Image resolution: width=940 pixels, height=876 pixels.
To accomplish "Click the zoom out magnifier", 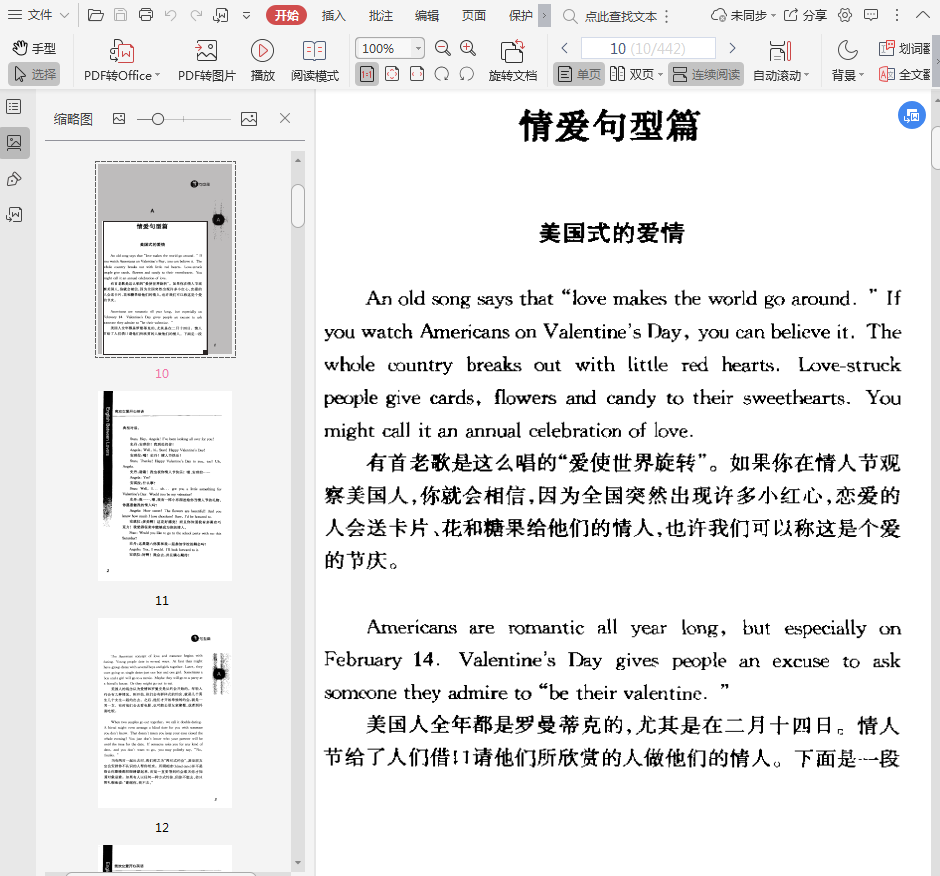I will (442, 48).
